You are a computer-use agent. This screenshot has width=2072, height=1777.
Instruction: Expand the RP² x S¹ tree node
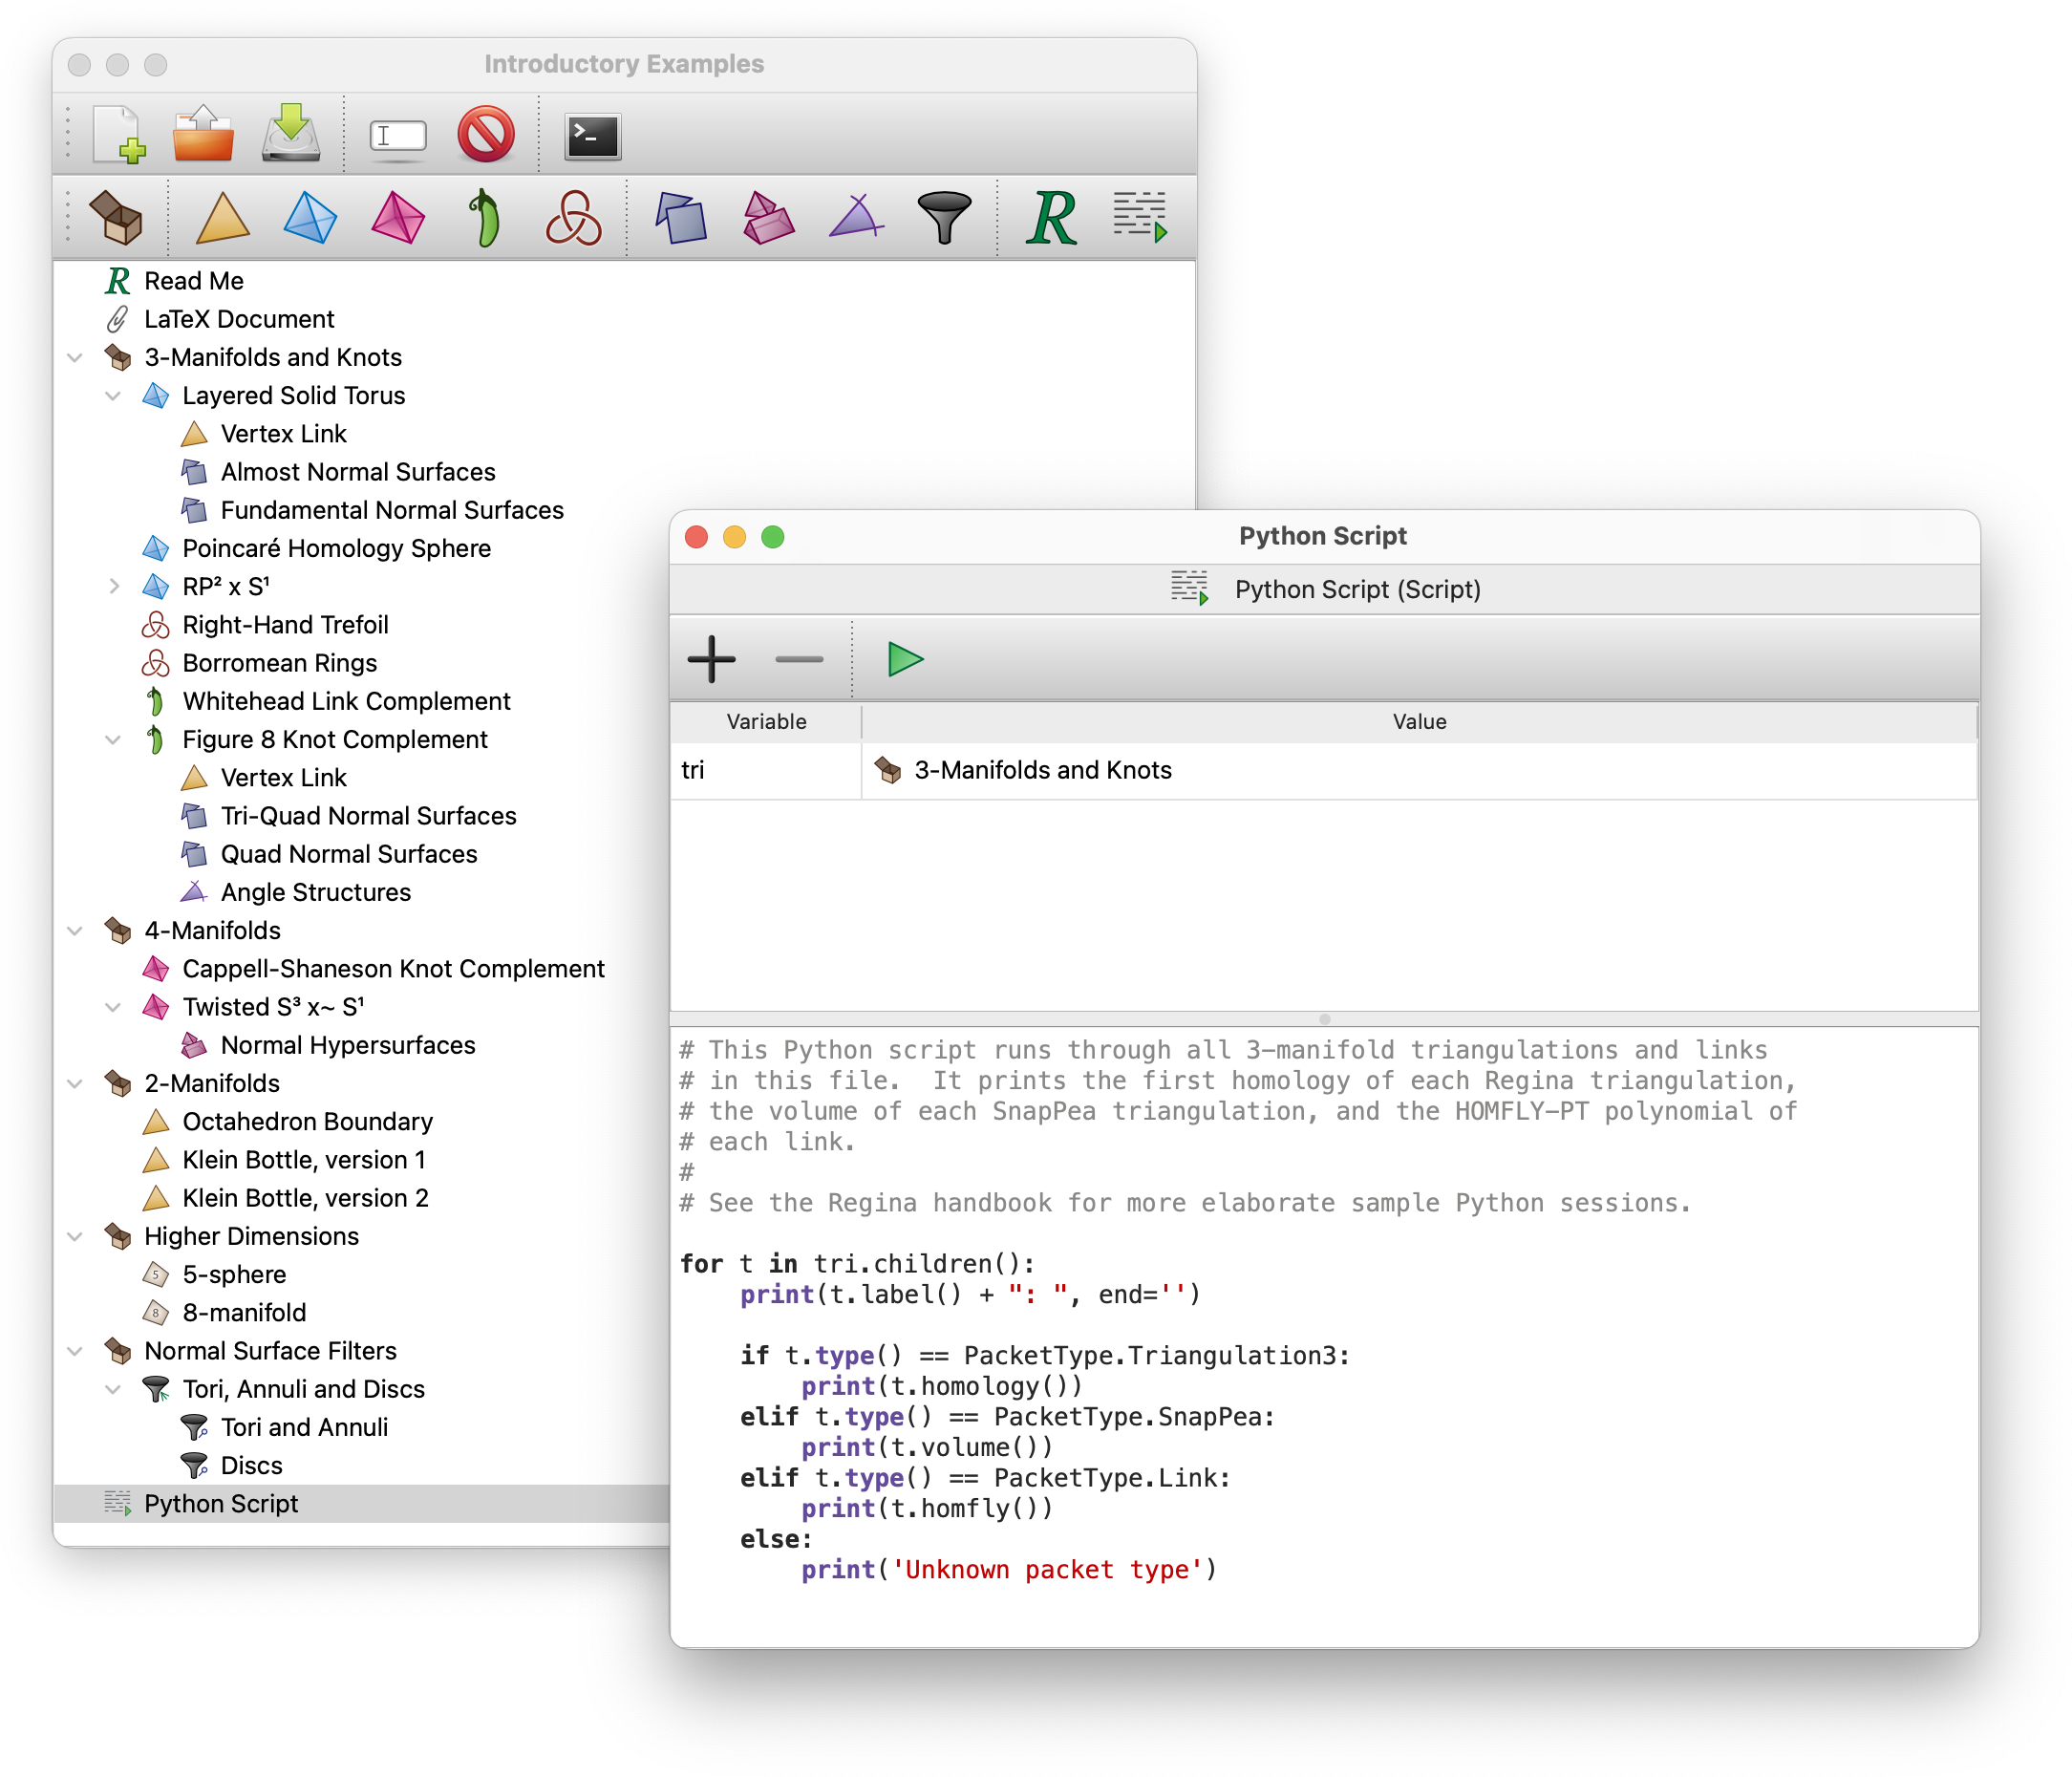point(114,586)
